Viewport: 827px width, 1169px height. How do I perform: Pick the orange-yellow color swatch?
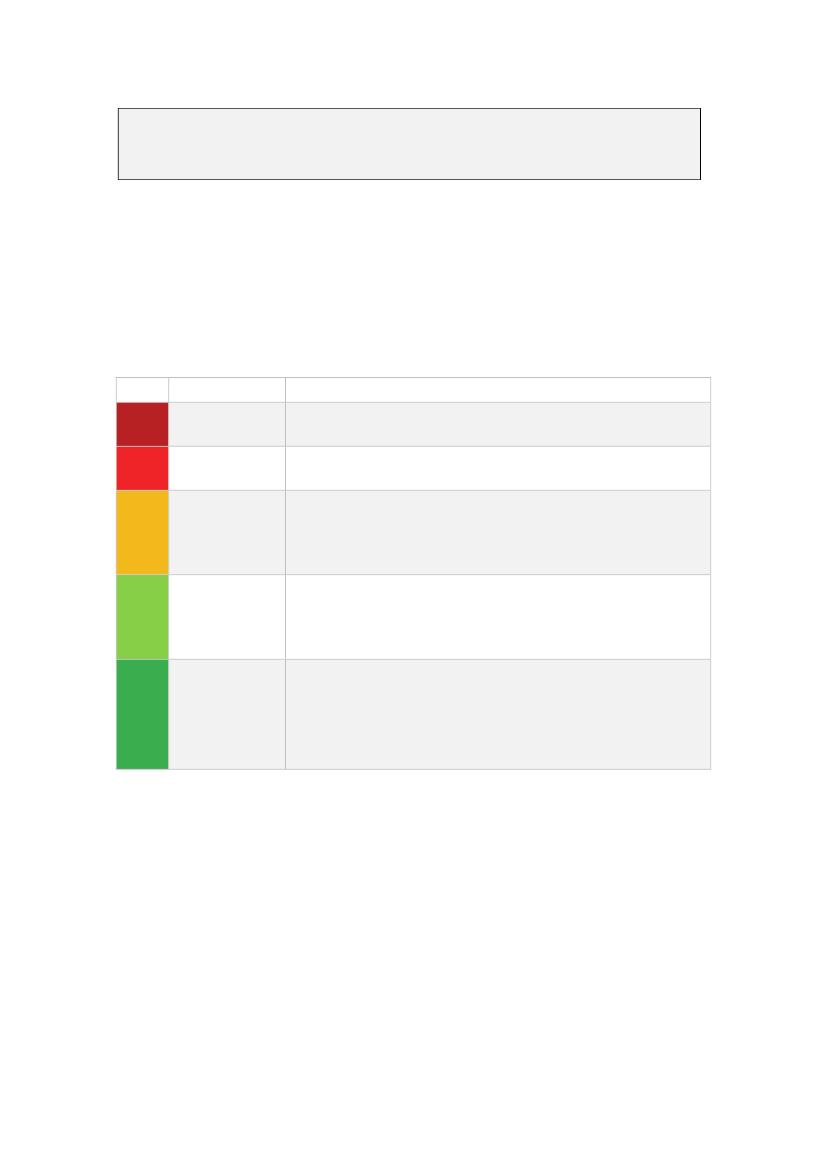point(142,532)
